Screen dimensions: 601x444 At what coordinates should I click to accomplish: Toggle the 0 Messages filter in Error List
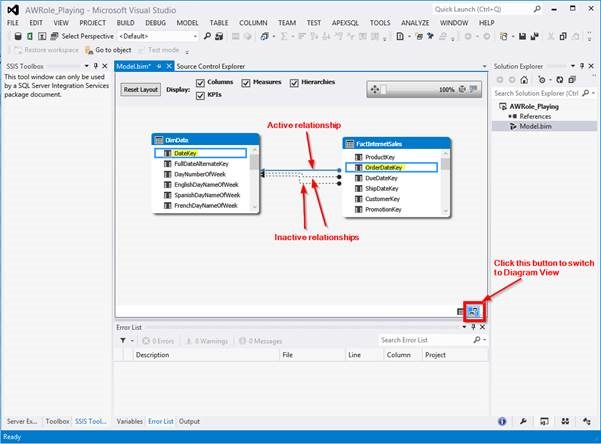point(260,341)
